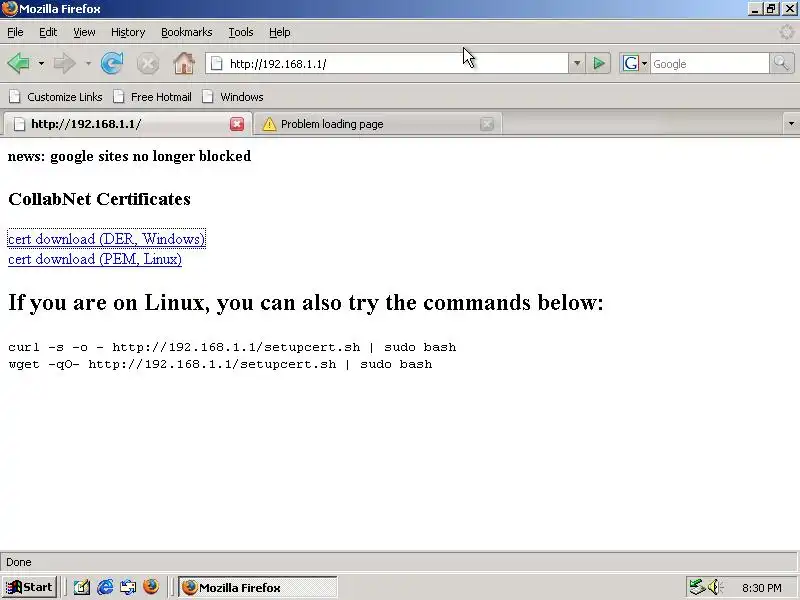Click the network connection tray icon
The height and width of the screenshot is (600, 800).
coord(697,587)
